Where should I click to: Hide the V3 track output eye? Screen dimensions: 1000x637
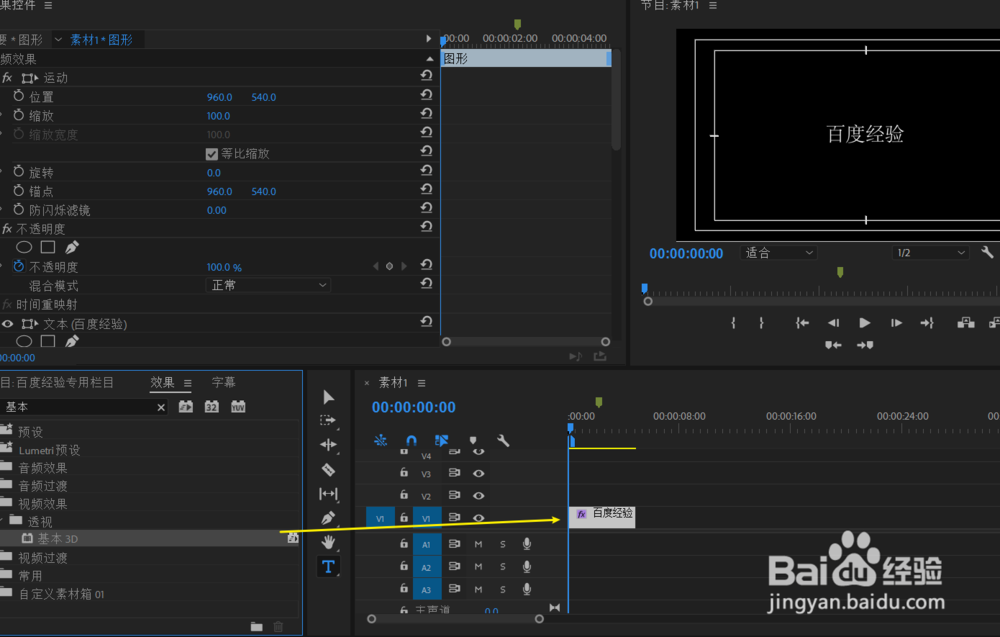(478, 473)
